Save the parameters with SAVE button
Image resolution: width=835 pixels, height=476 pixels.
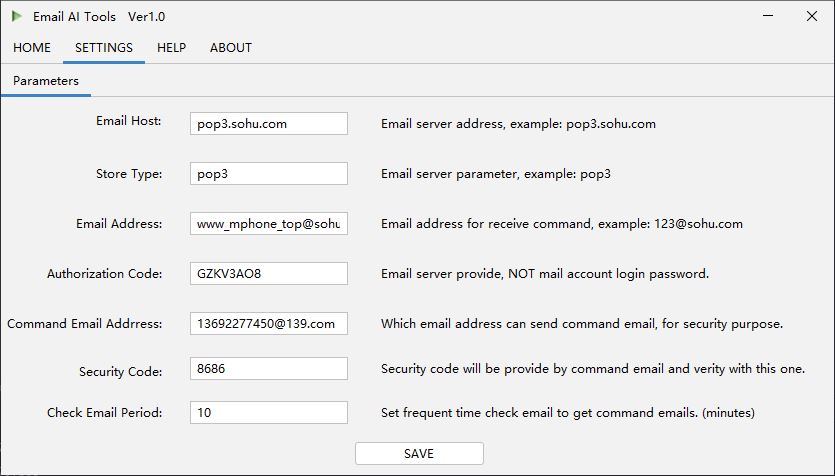tap(419, 454)
